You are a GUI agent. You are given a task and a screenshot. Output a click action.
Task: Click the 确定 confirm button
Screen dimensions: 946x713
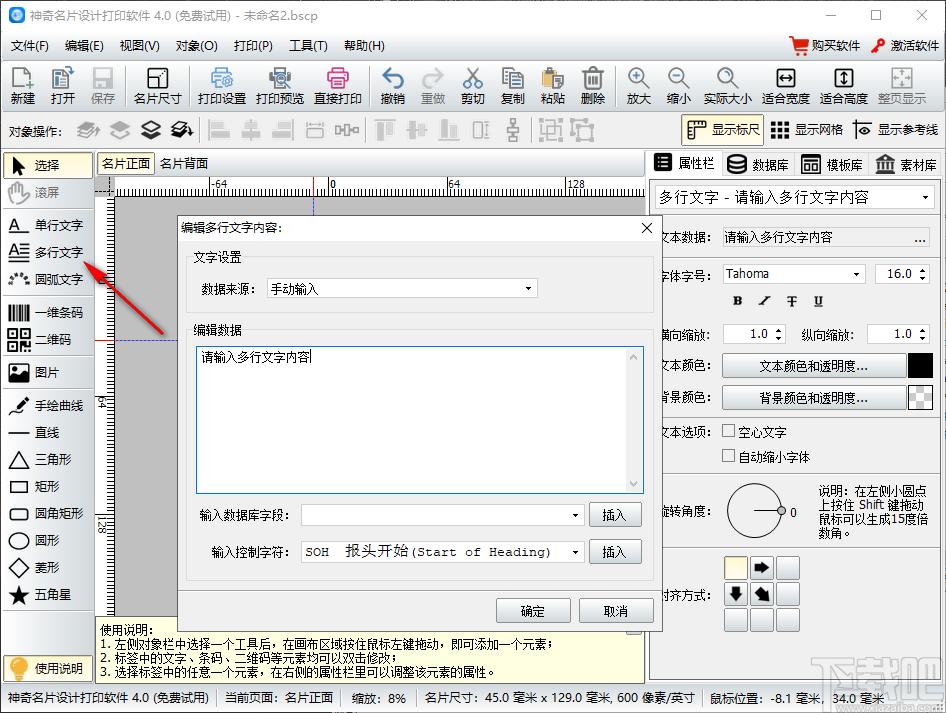pos(533,611)
